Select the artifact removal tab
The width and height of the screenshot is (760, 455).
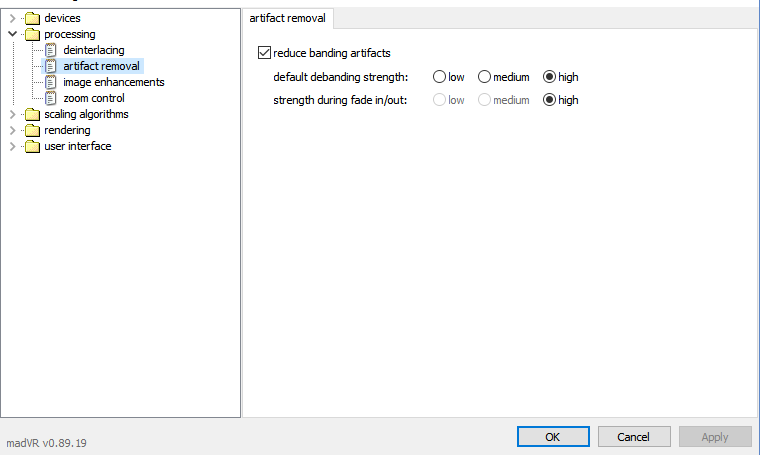[287, 18]
